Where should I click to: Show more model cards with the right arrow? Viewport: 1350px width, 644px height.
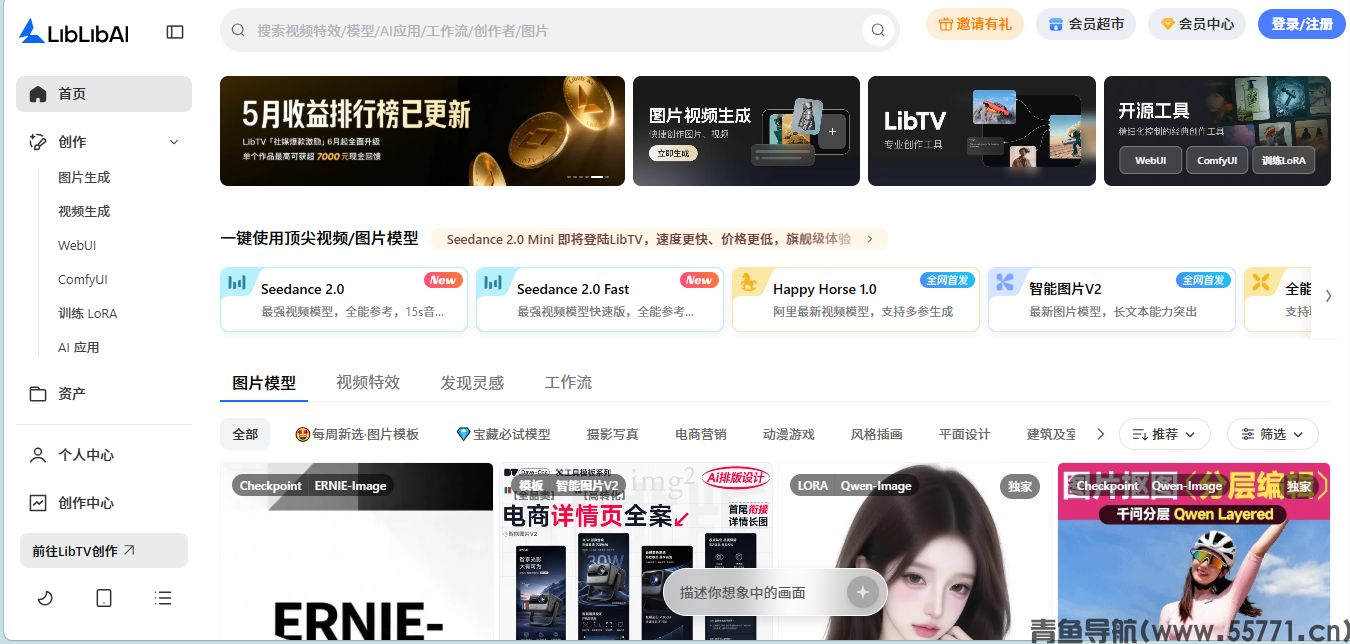[x=1328, y=296]
